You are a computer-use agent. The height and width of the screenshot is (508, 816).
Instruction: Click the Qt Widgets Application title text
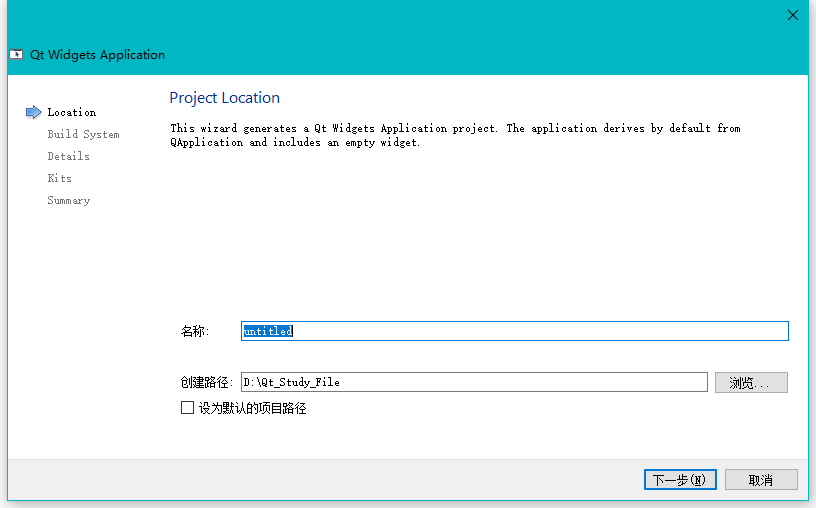click(x=97, y=55)
